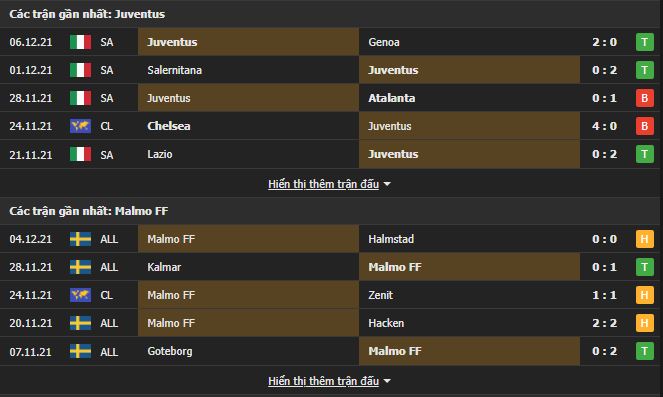663x397 pixels.
Task: Expand more Malmo FF matches with dropdown arrow
Action: coord(387,381)
